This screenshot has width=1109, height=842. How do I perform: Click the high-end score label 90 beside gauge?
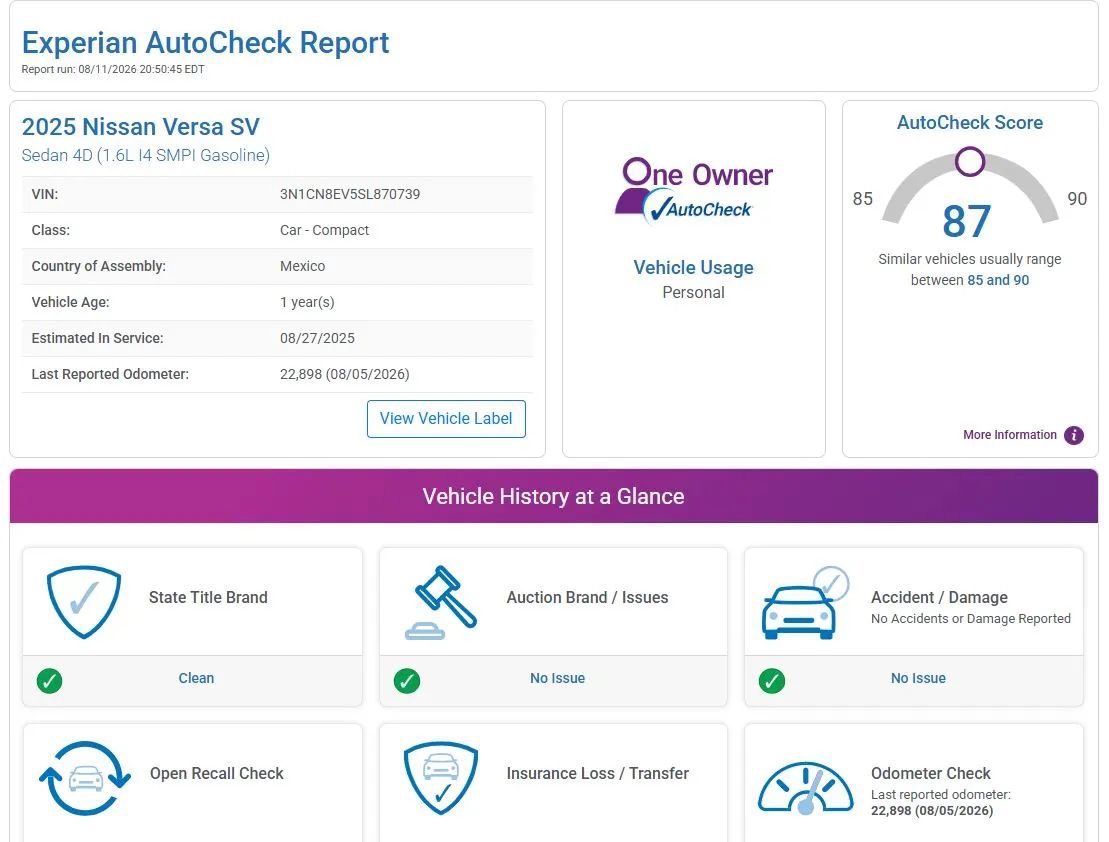click(x=1076, y=199)
